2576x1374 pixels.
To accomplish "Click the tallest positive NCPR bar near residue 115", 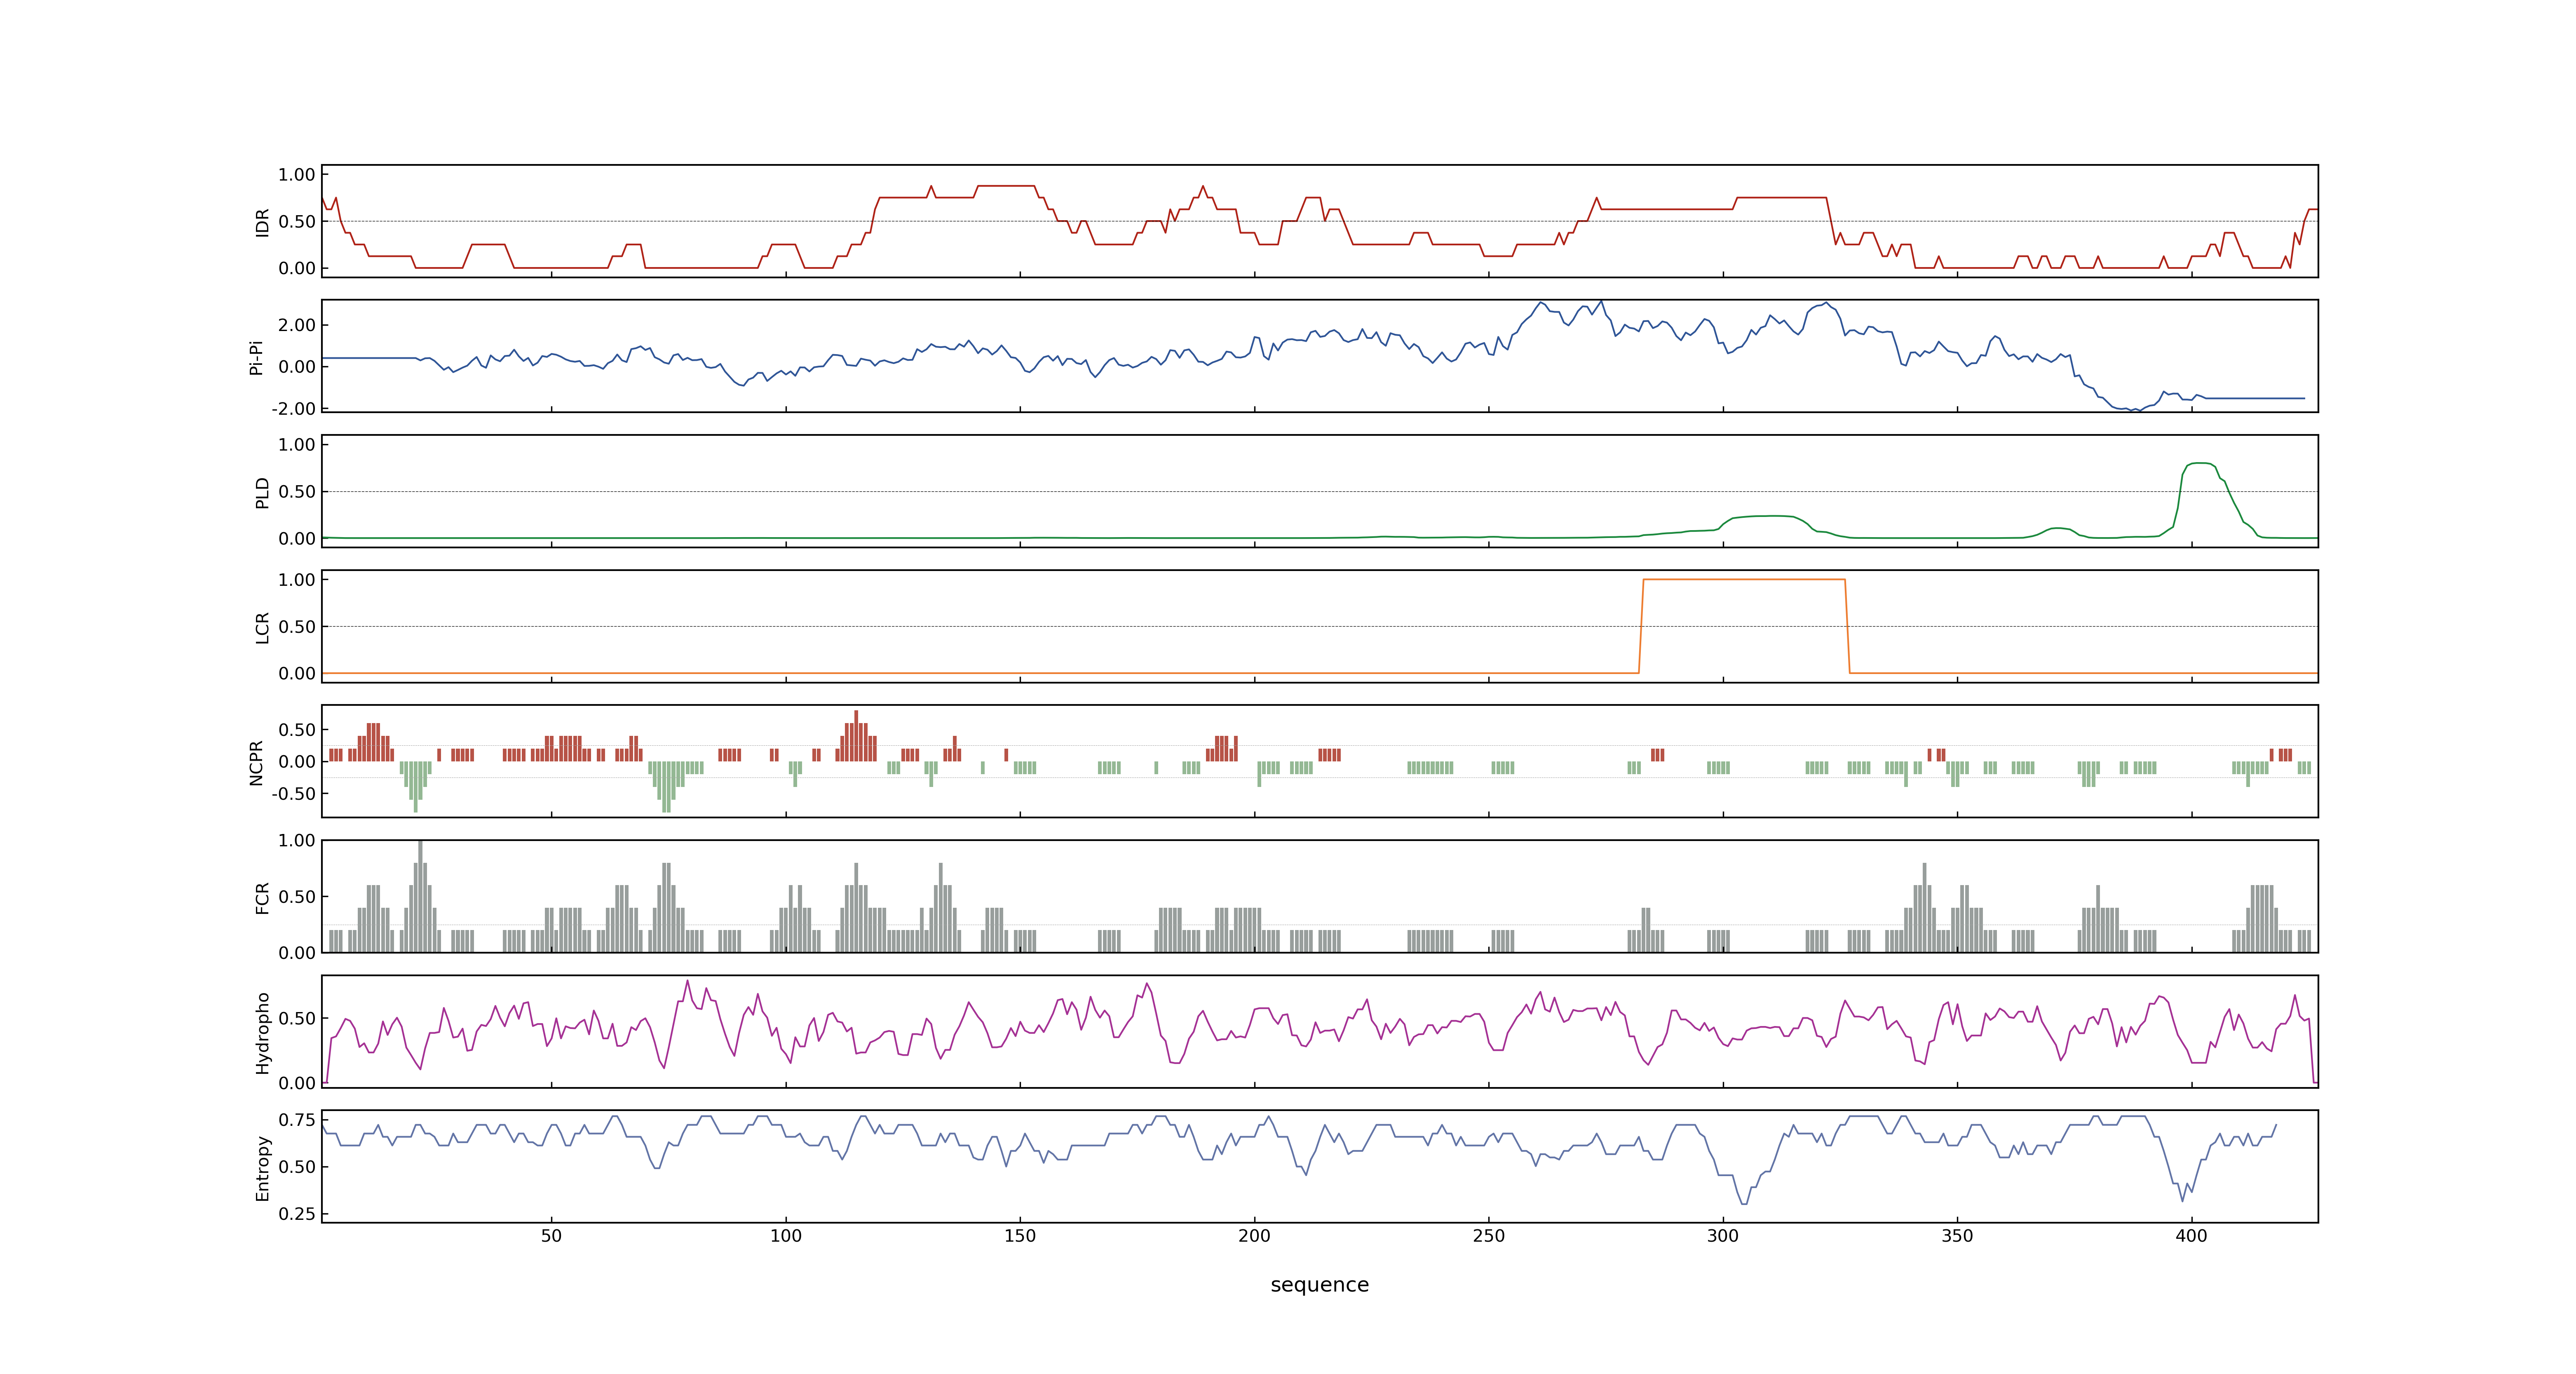I will coord(856,736).
